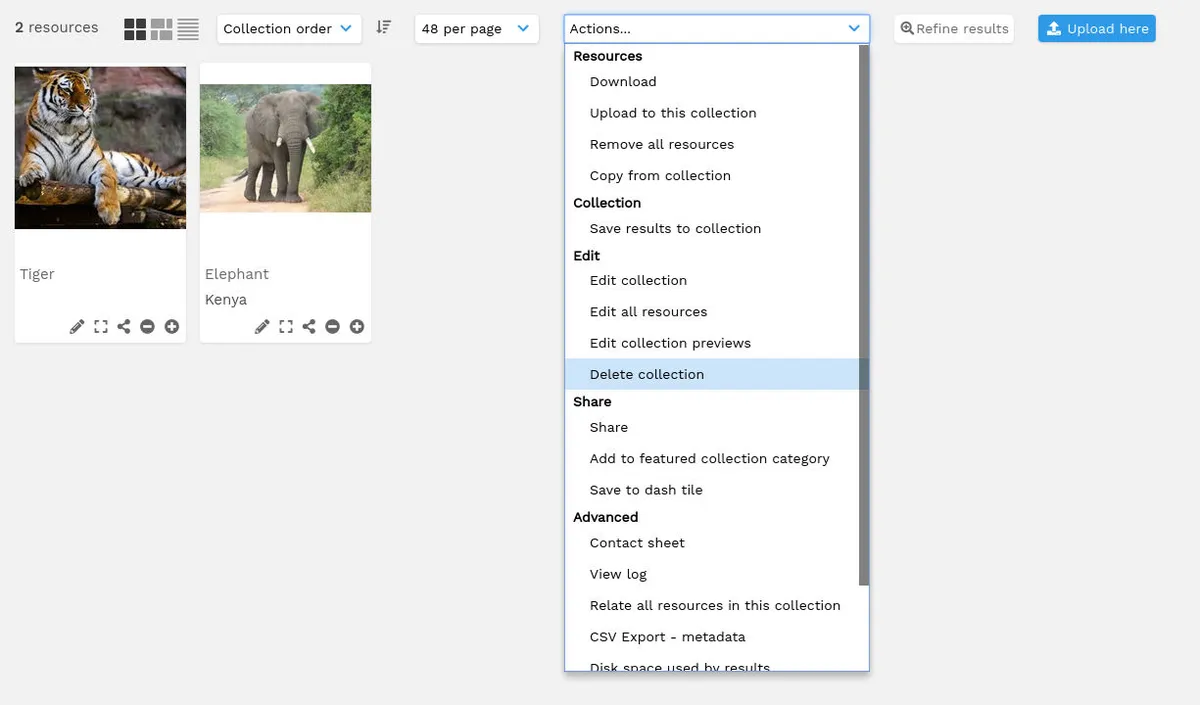Image resolution: width=1200 pixels, height=705 pixels.
Task: Switch to large thumbnail grid view
Action: pos(135,29)
